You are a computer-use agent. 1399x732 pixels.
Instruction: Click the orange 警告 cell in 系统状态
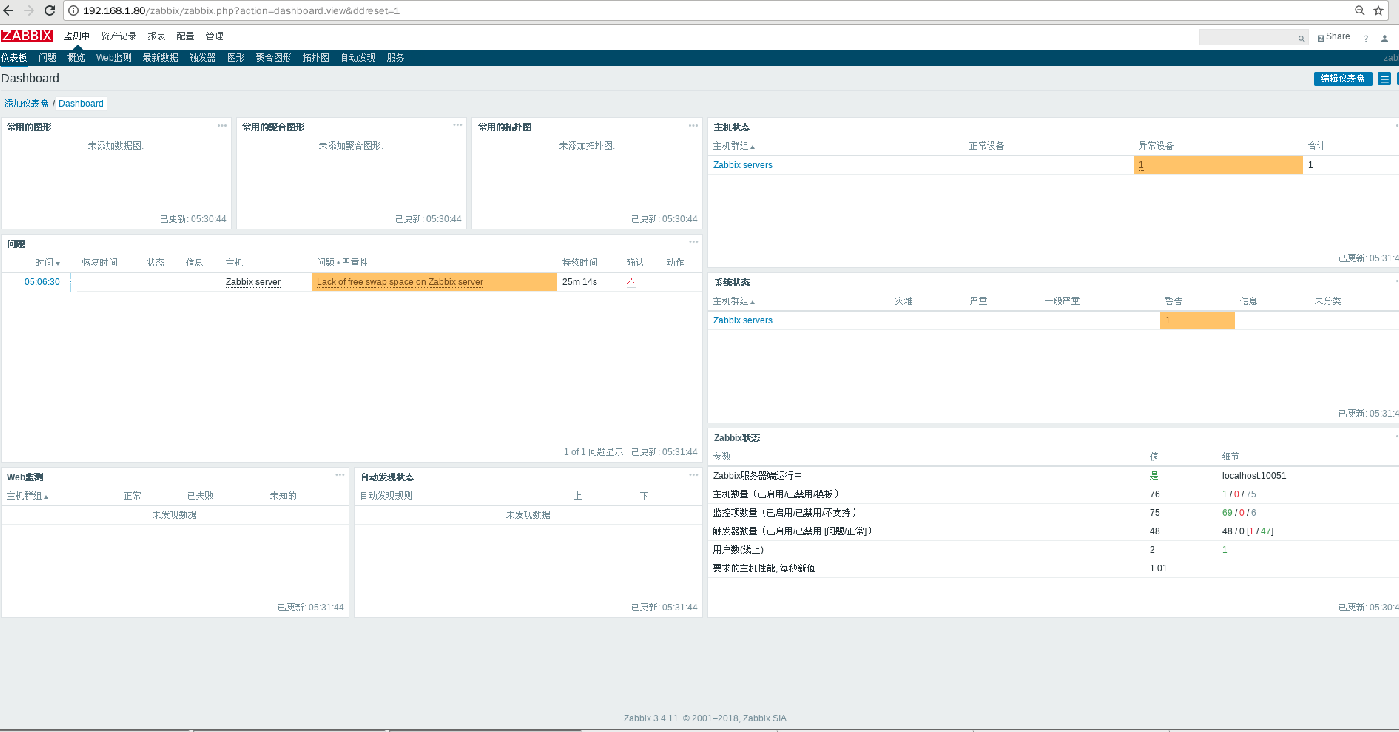tap(1197, 320)
